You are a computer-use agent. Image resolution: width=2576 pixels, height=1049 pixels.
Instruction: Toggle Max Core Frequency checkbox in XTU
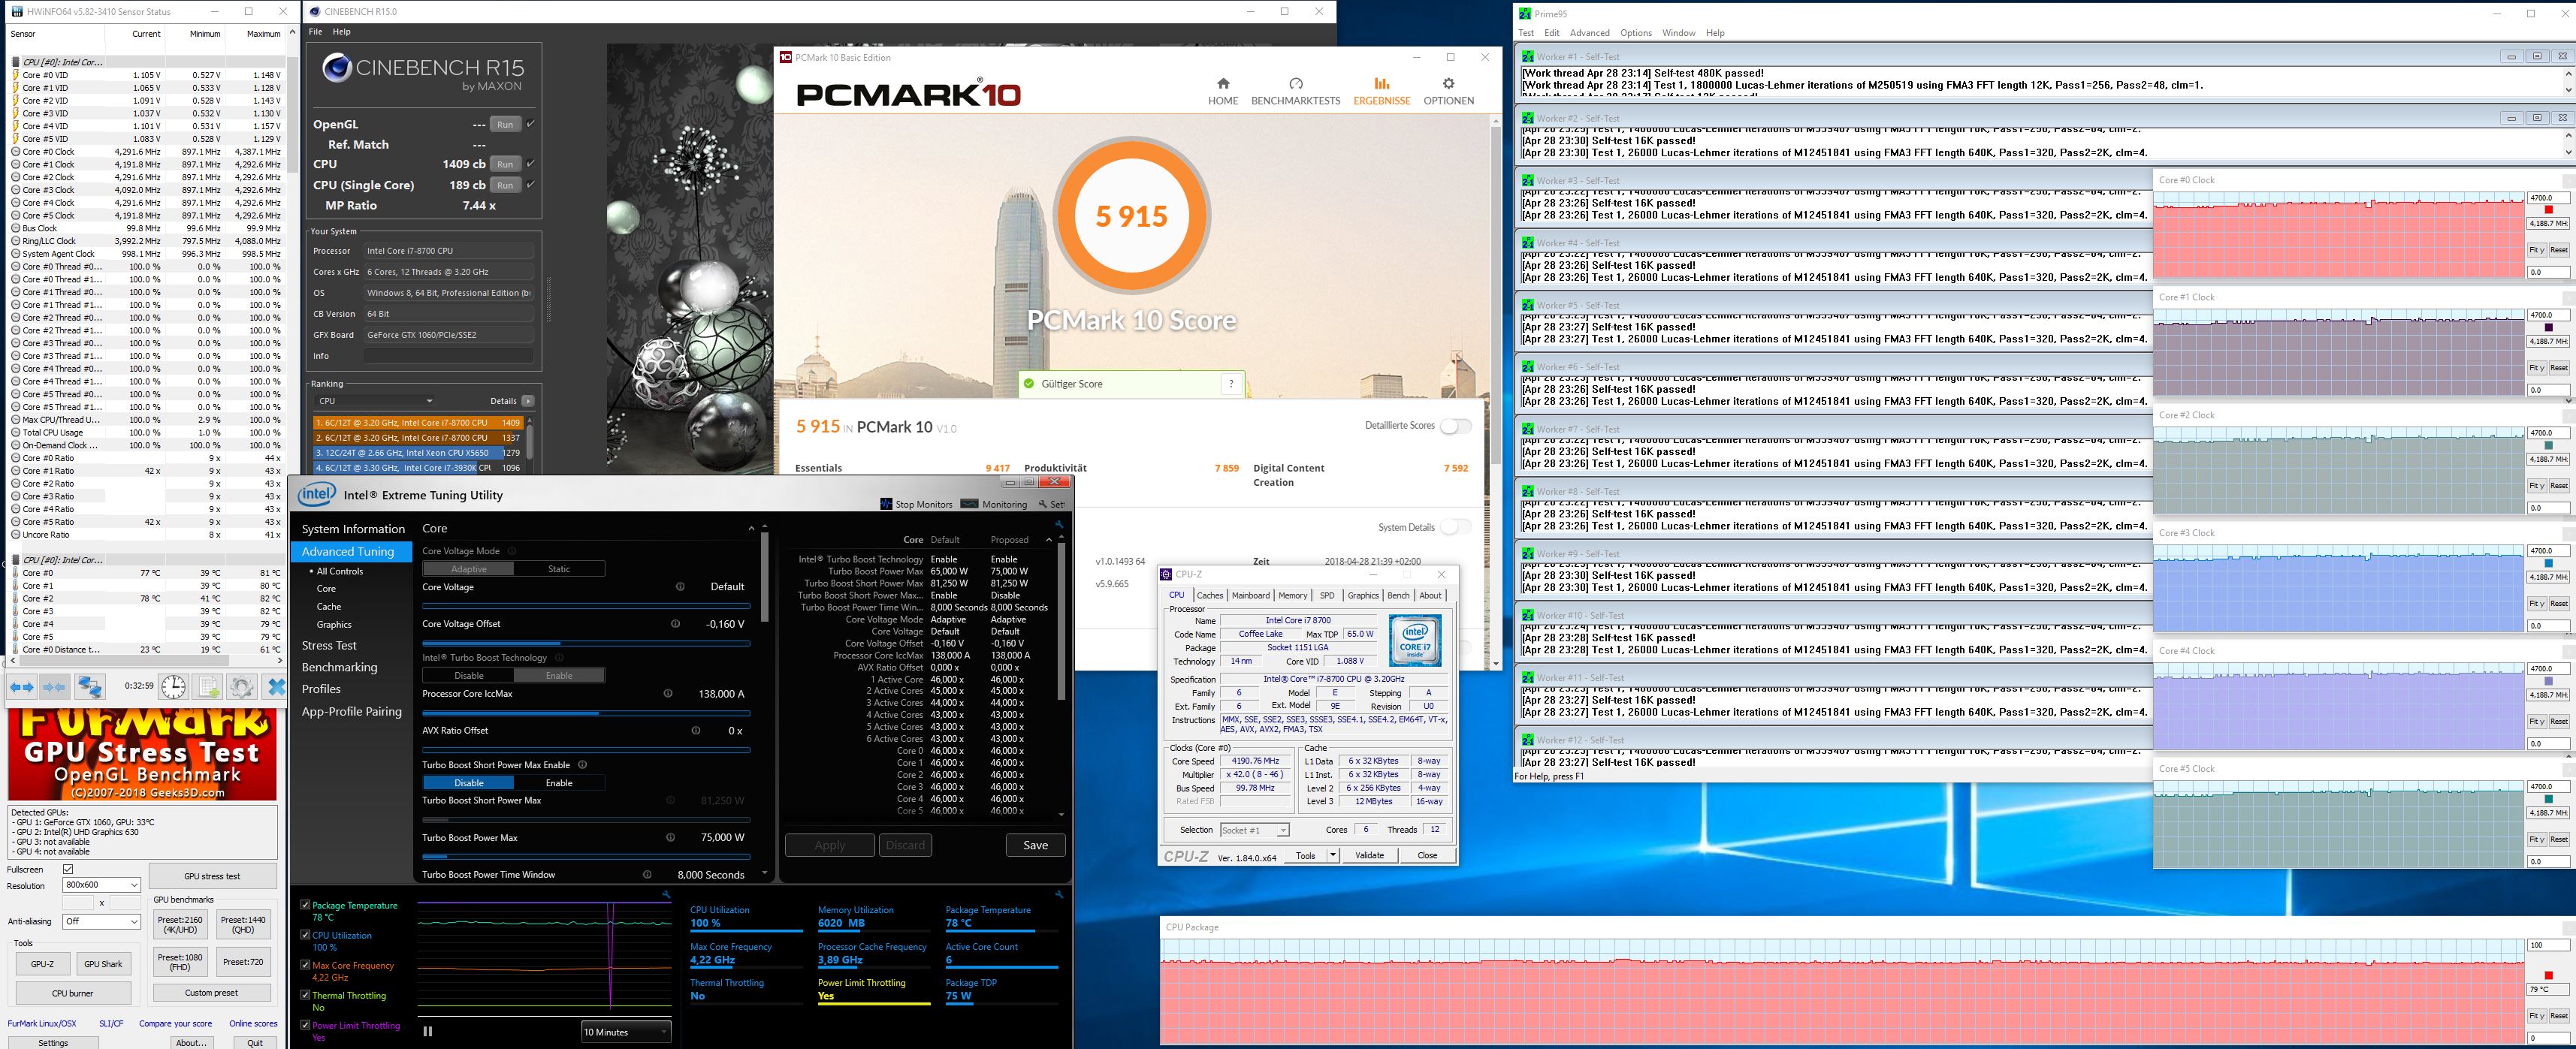pyautogui.click(x=305, y=965)
